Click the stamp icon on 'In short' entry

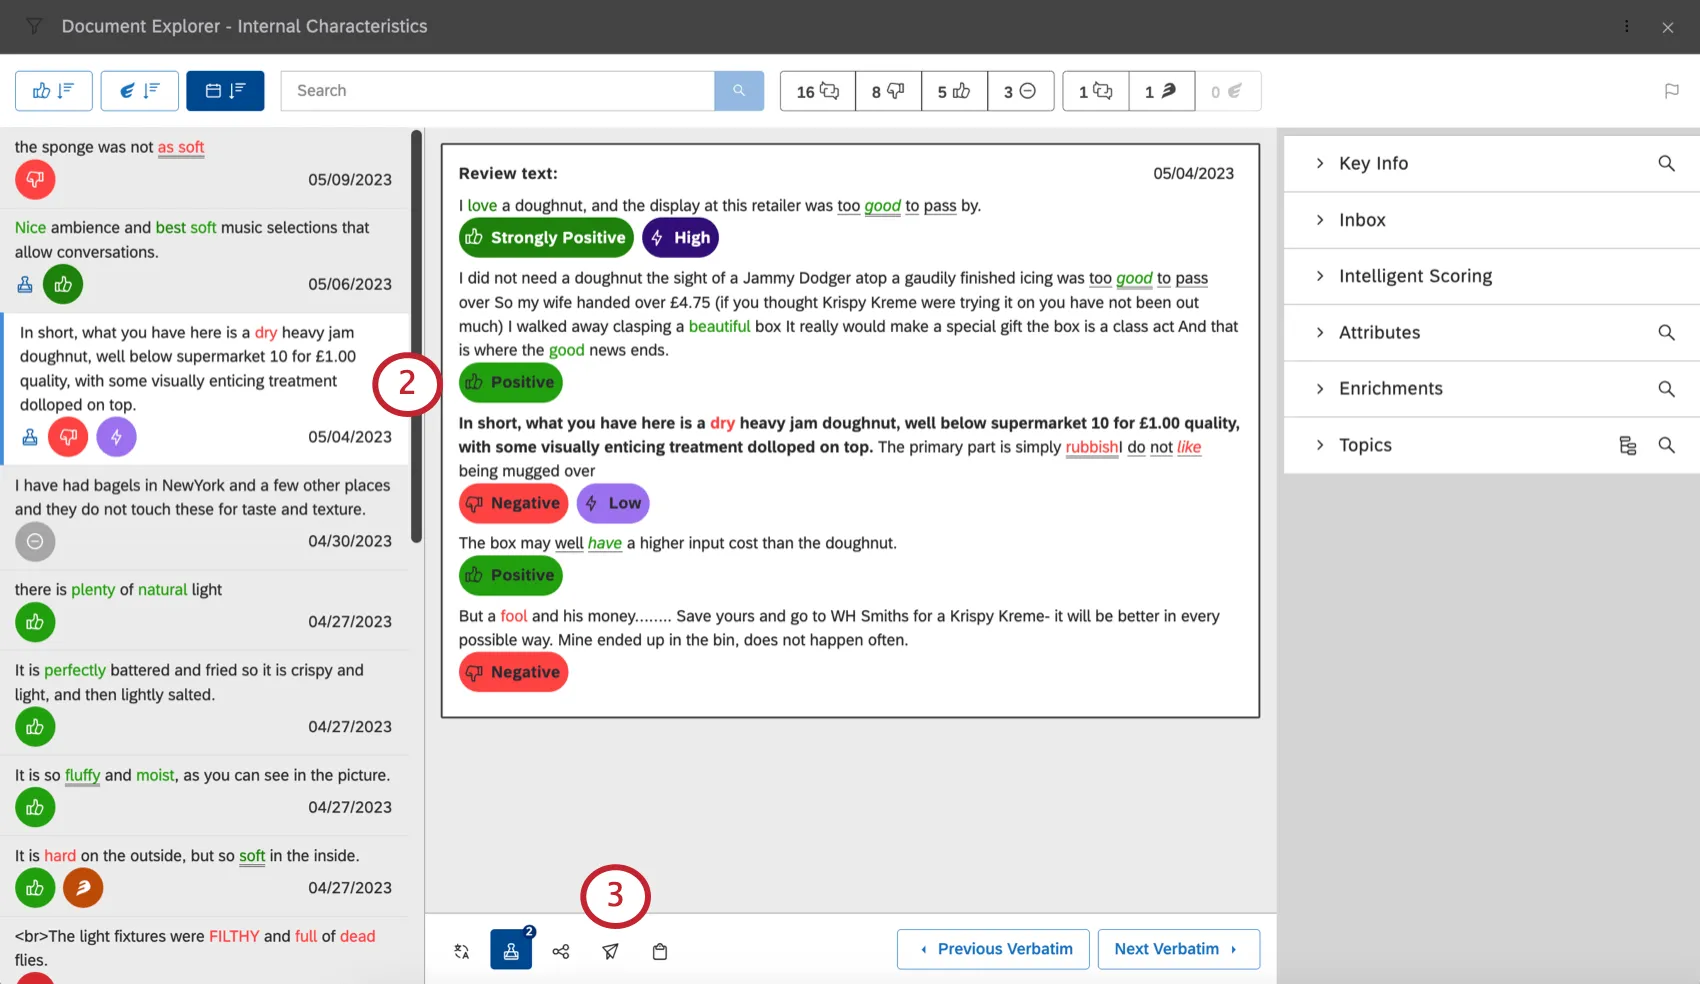[x=30, y=437]
